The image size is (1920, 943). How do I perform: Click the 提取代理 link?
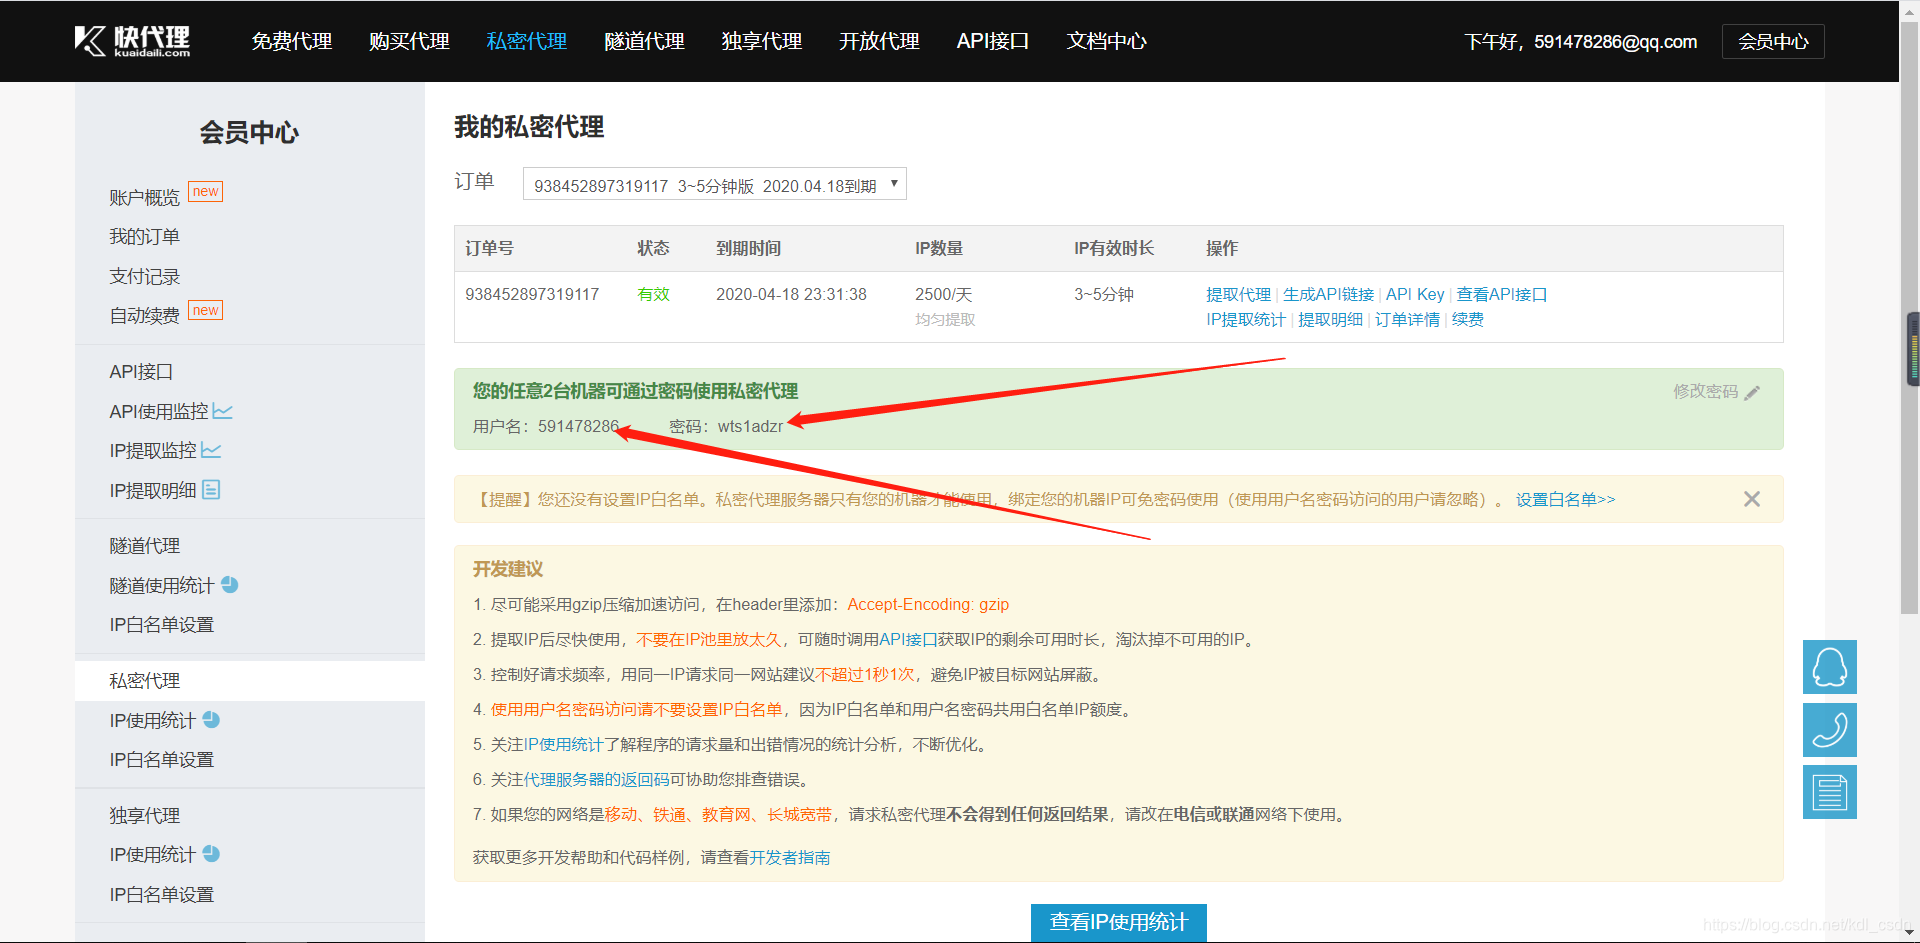1238,294
